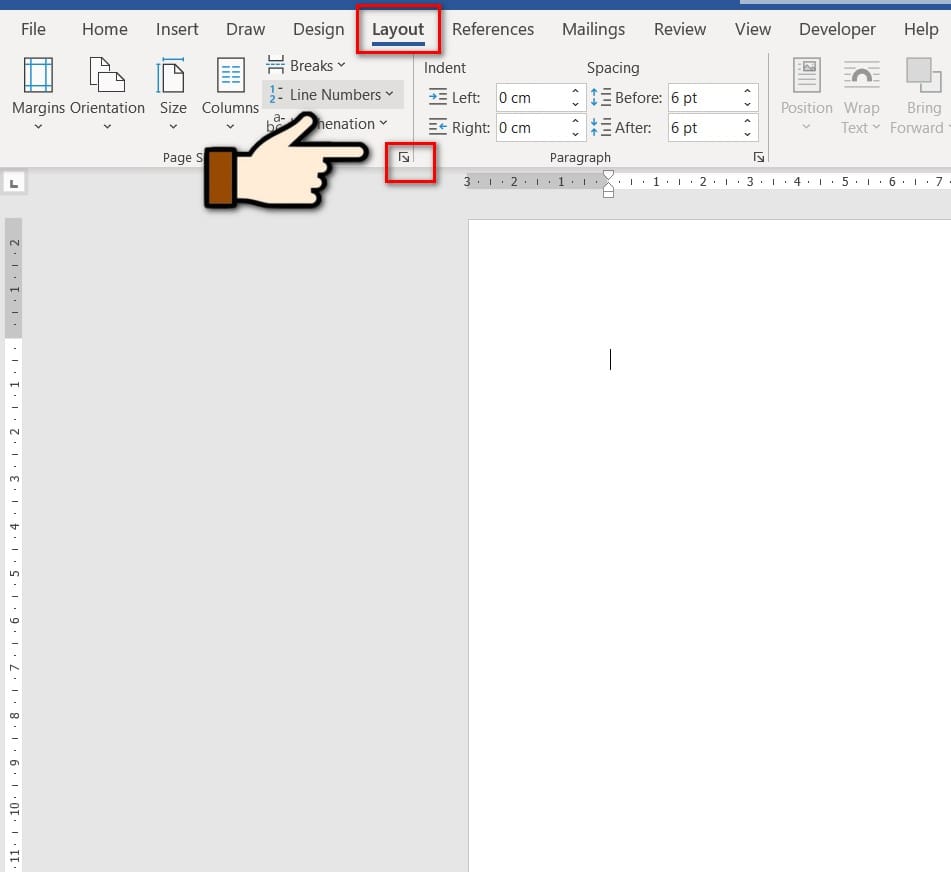
Task: Click the Indent Left icon
Action: coord(437,97)
